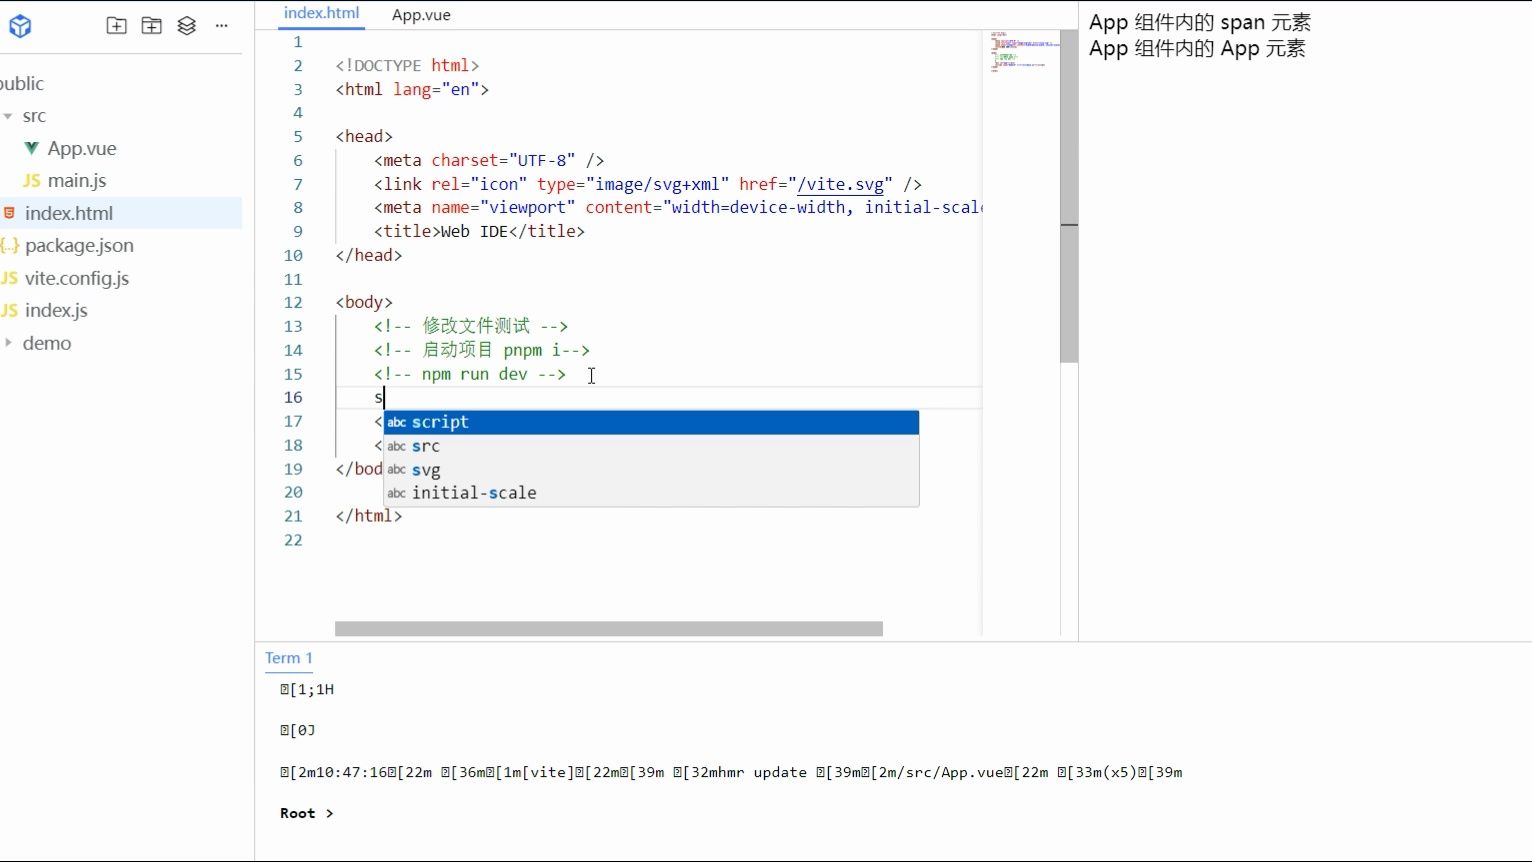1532x862 pixels.
Task: Select index.html in the file tree
Action: [x=121, y=213]
